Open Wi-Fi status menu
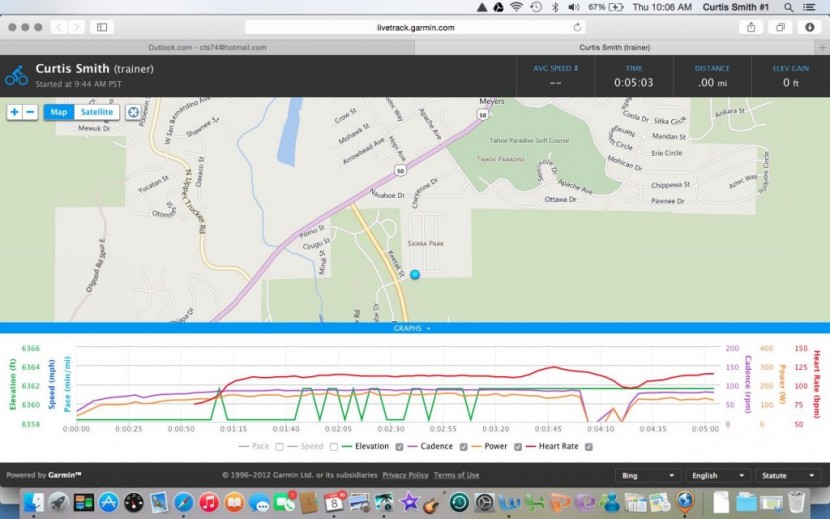Screen dimensions: 830x519 516,7
